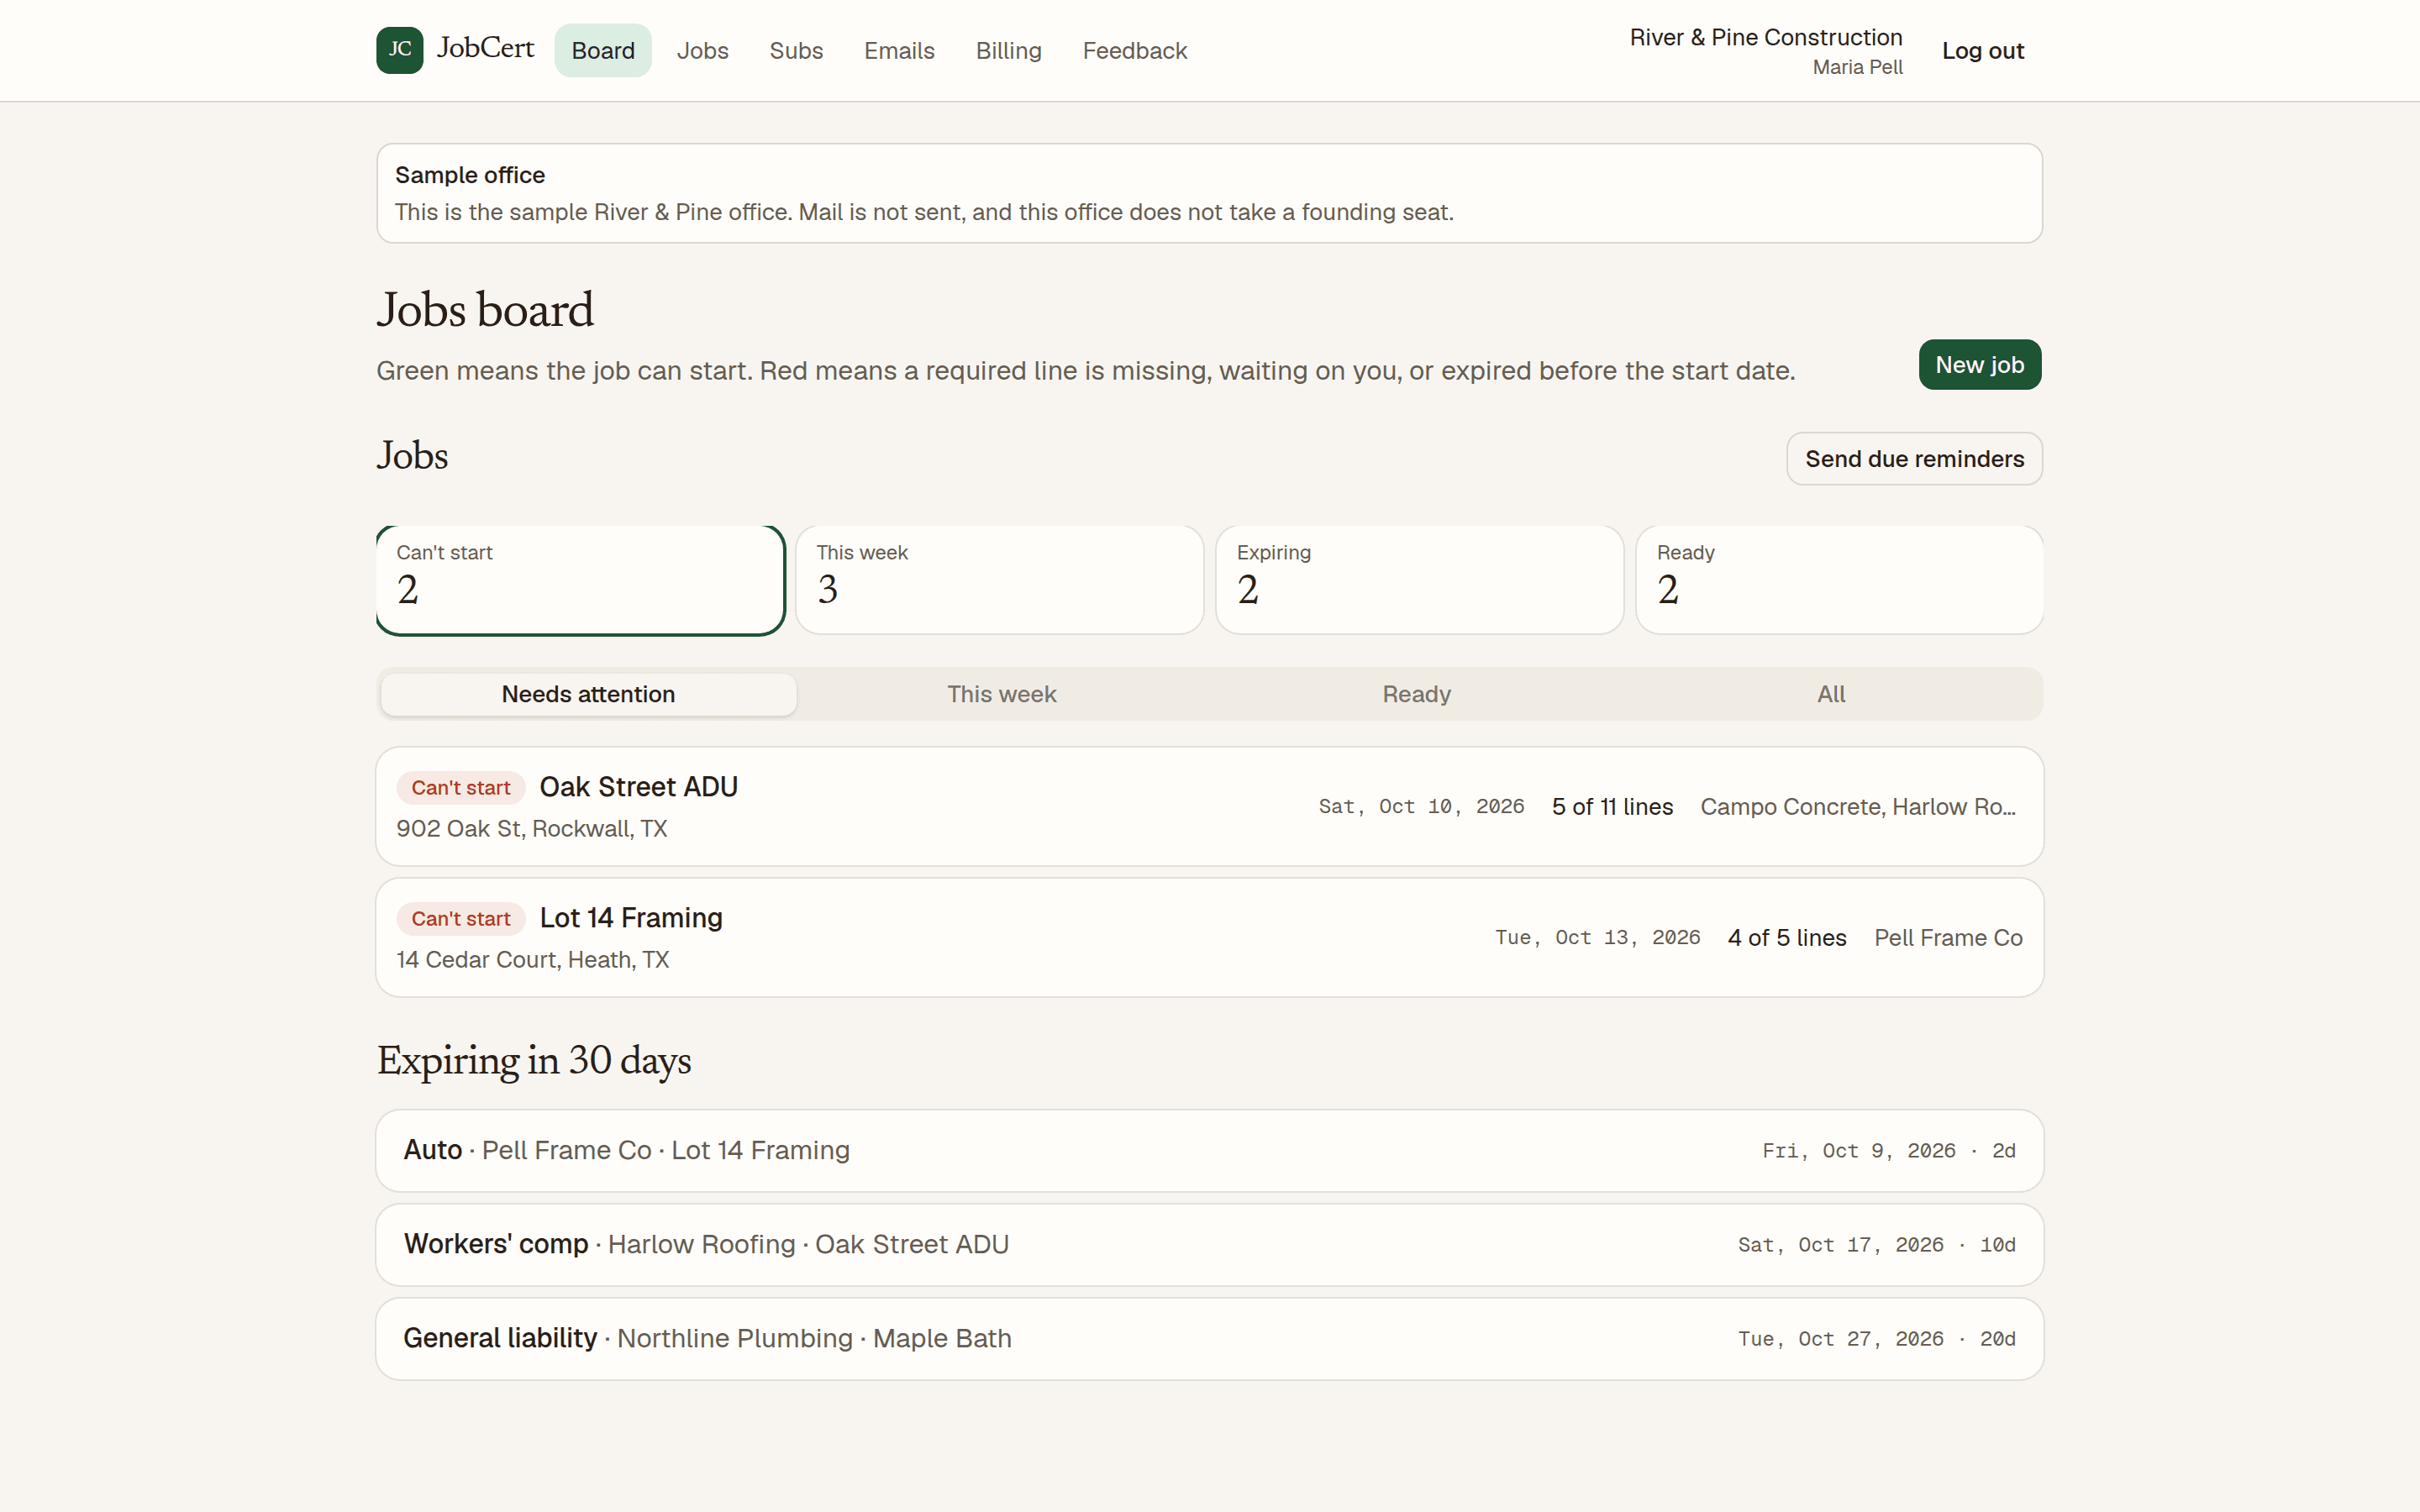Go to the Jobs nav page
2420x1512 pixels.
coord(702,50)
